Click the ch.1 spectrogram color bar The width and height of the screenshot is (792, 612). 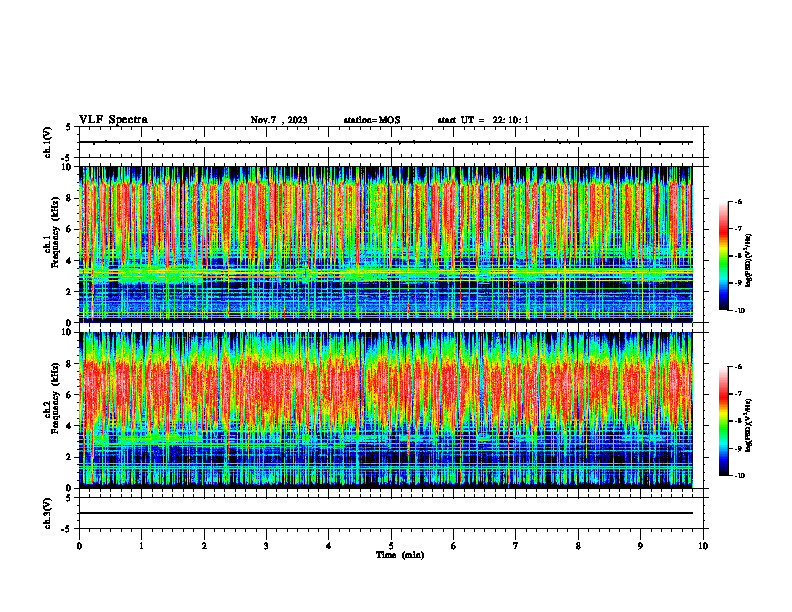pyautogui.click(x=723, y=256)
